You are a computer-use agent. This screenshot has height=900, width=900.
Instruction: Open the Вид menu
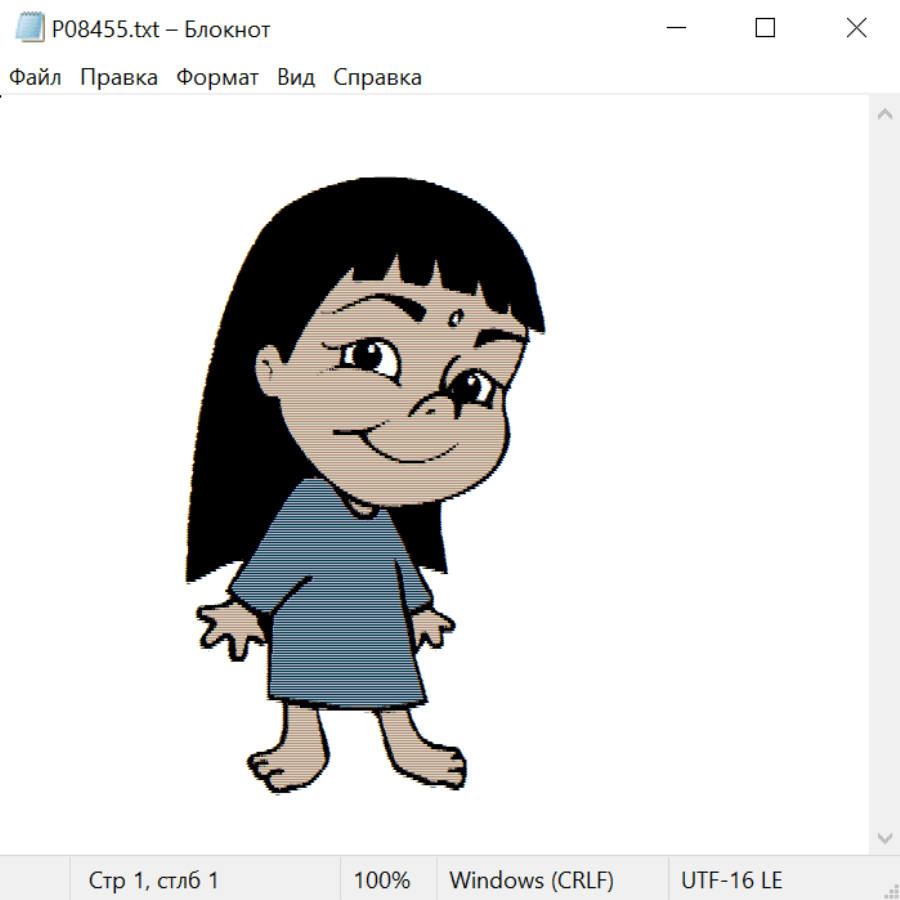(296, 78)
